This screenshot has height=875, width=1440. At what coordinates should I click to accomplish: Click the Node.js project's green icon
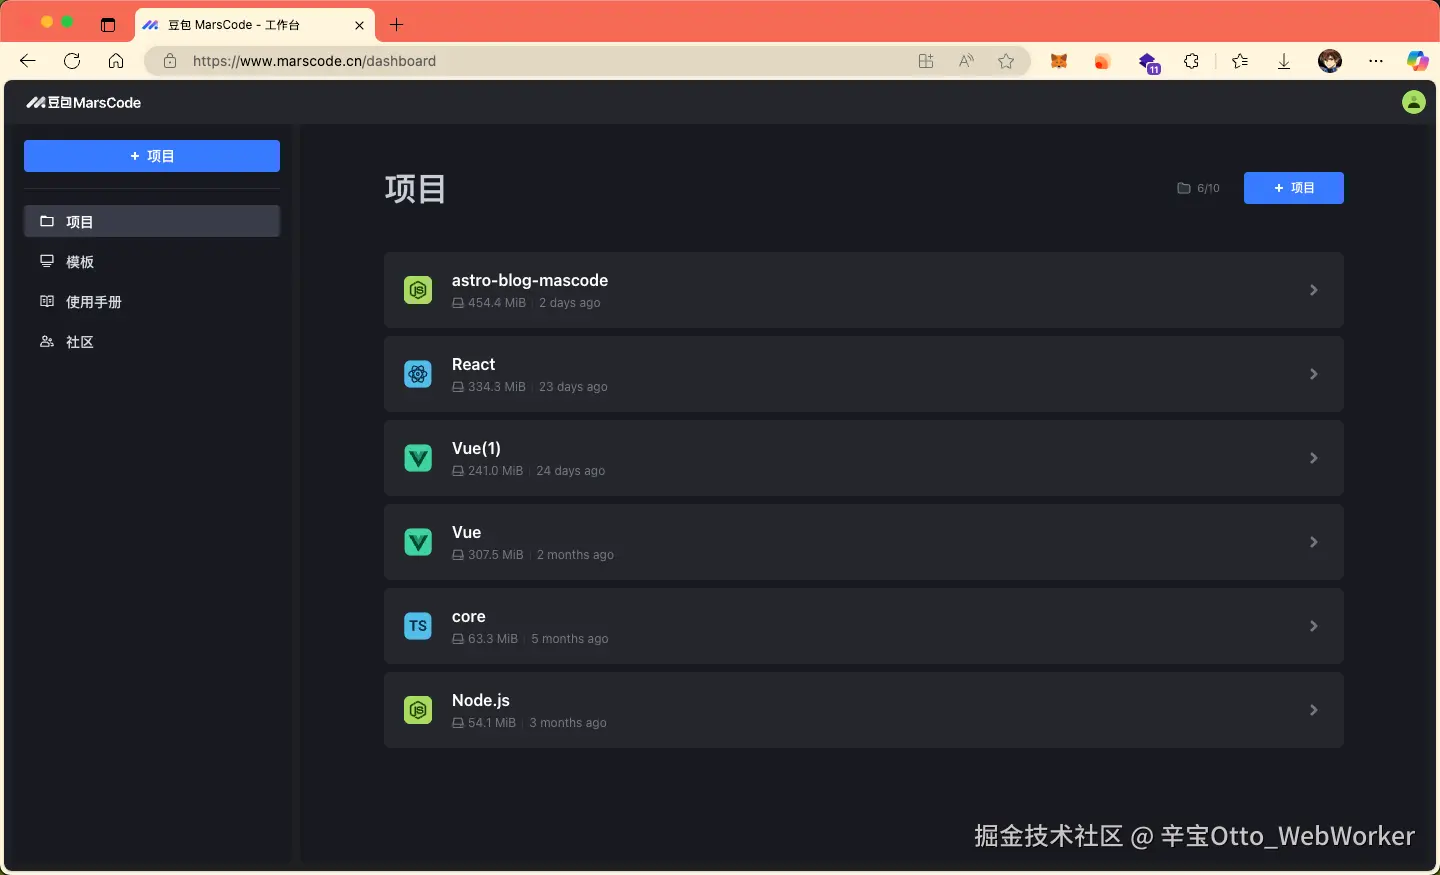pyautogui.click(x=418, y=710)
